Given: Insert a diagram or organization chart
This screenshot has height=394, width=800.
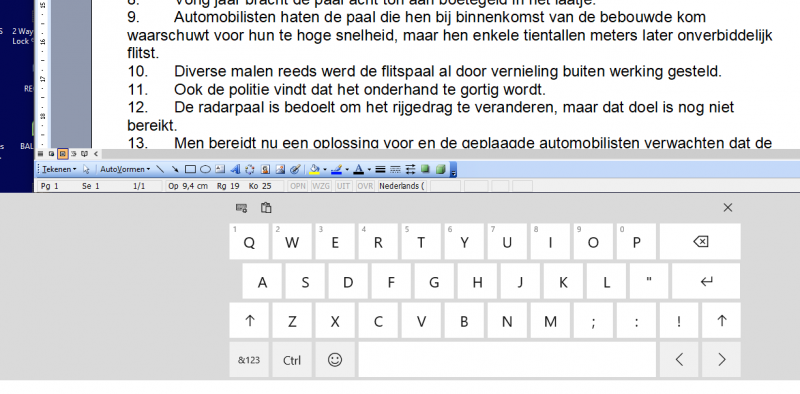Looking at the screenshot, I should 249,169.
